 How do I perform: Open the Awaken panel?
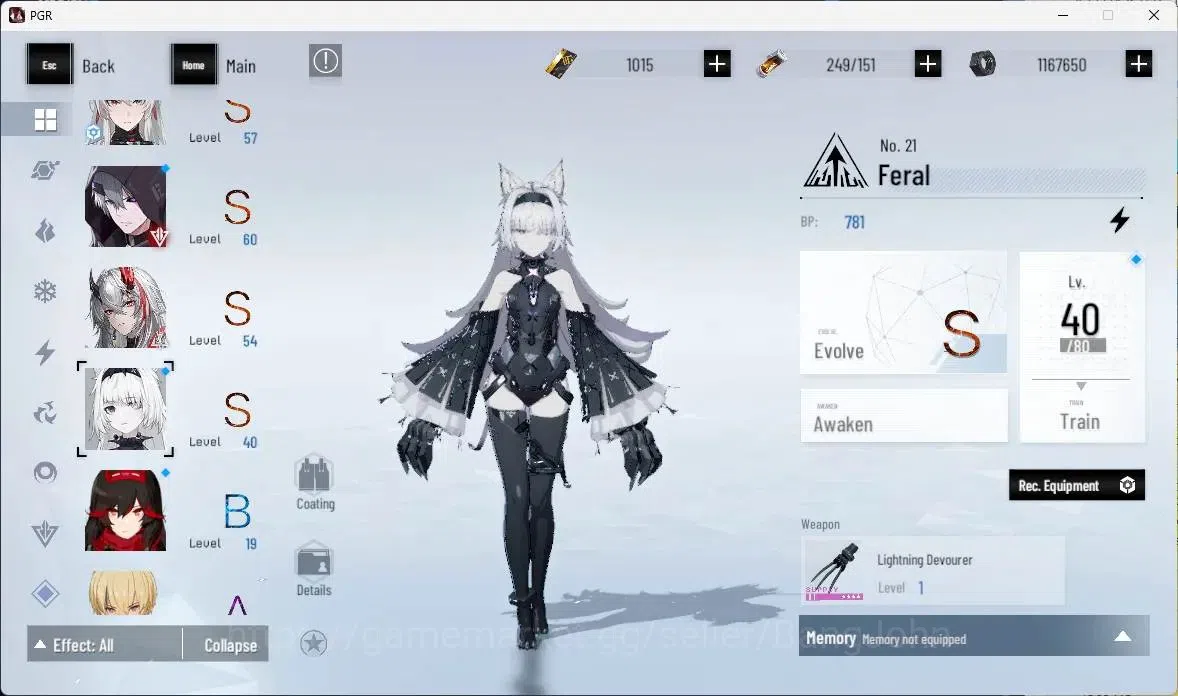[x=904, y=416]
